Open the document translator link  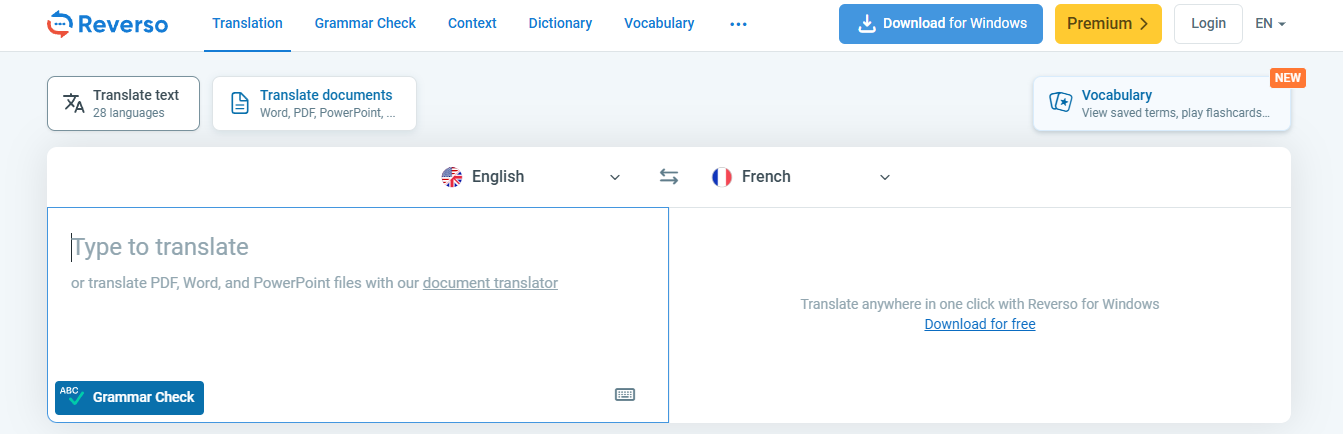click(x=490, y=283)
